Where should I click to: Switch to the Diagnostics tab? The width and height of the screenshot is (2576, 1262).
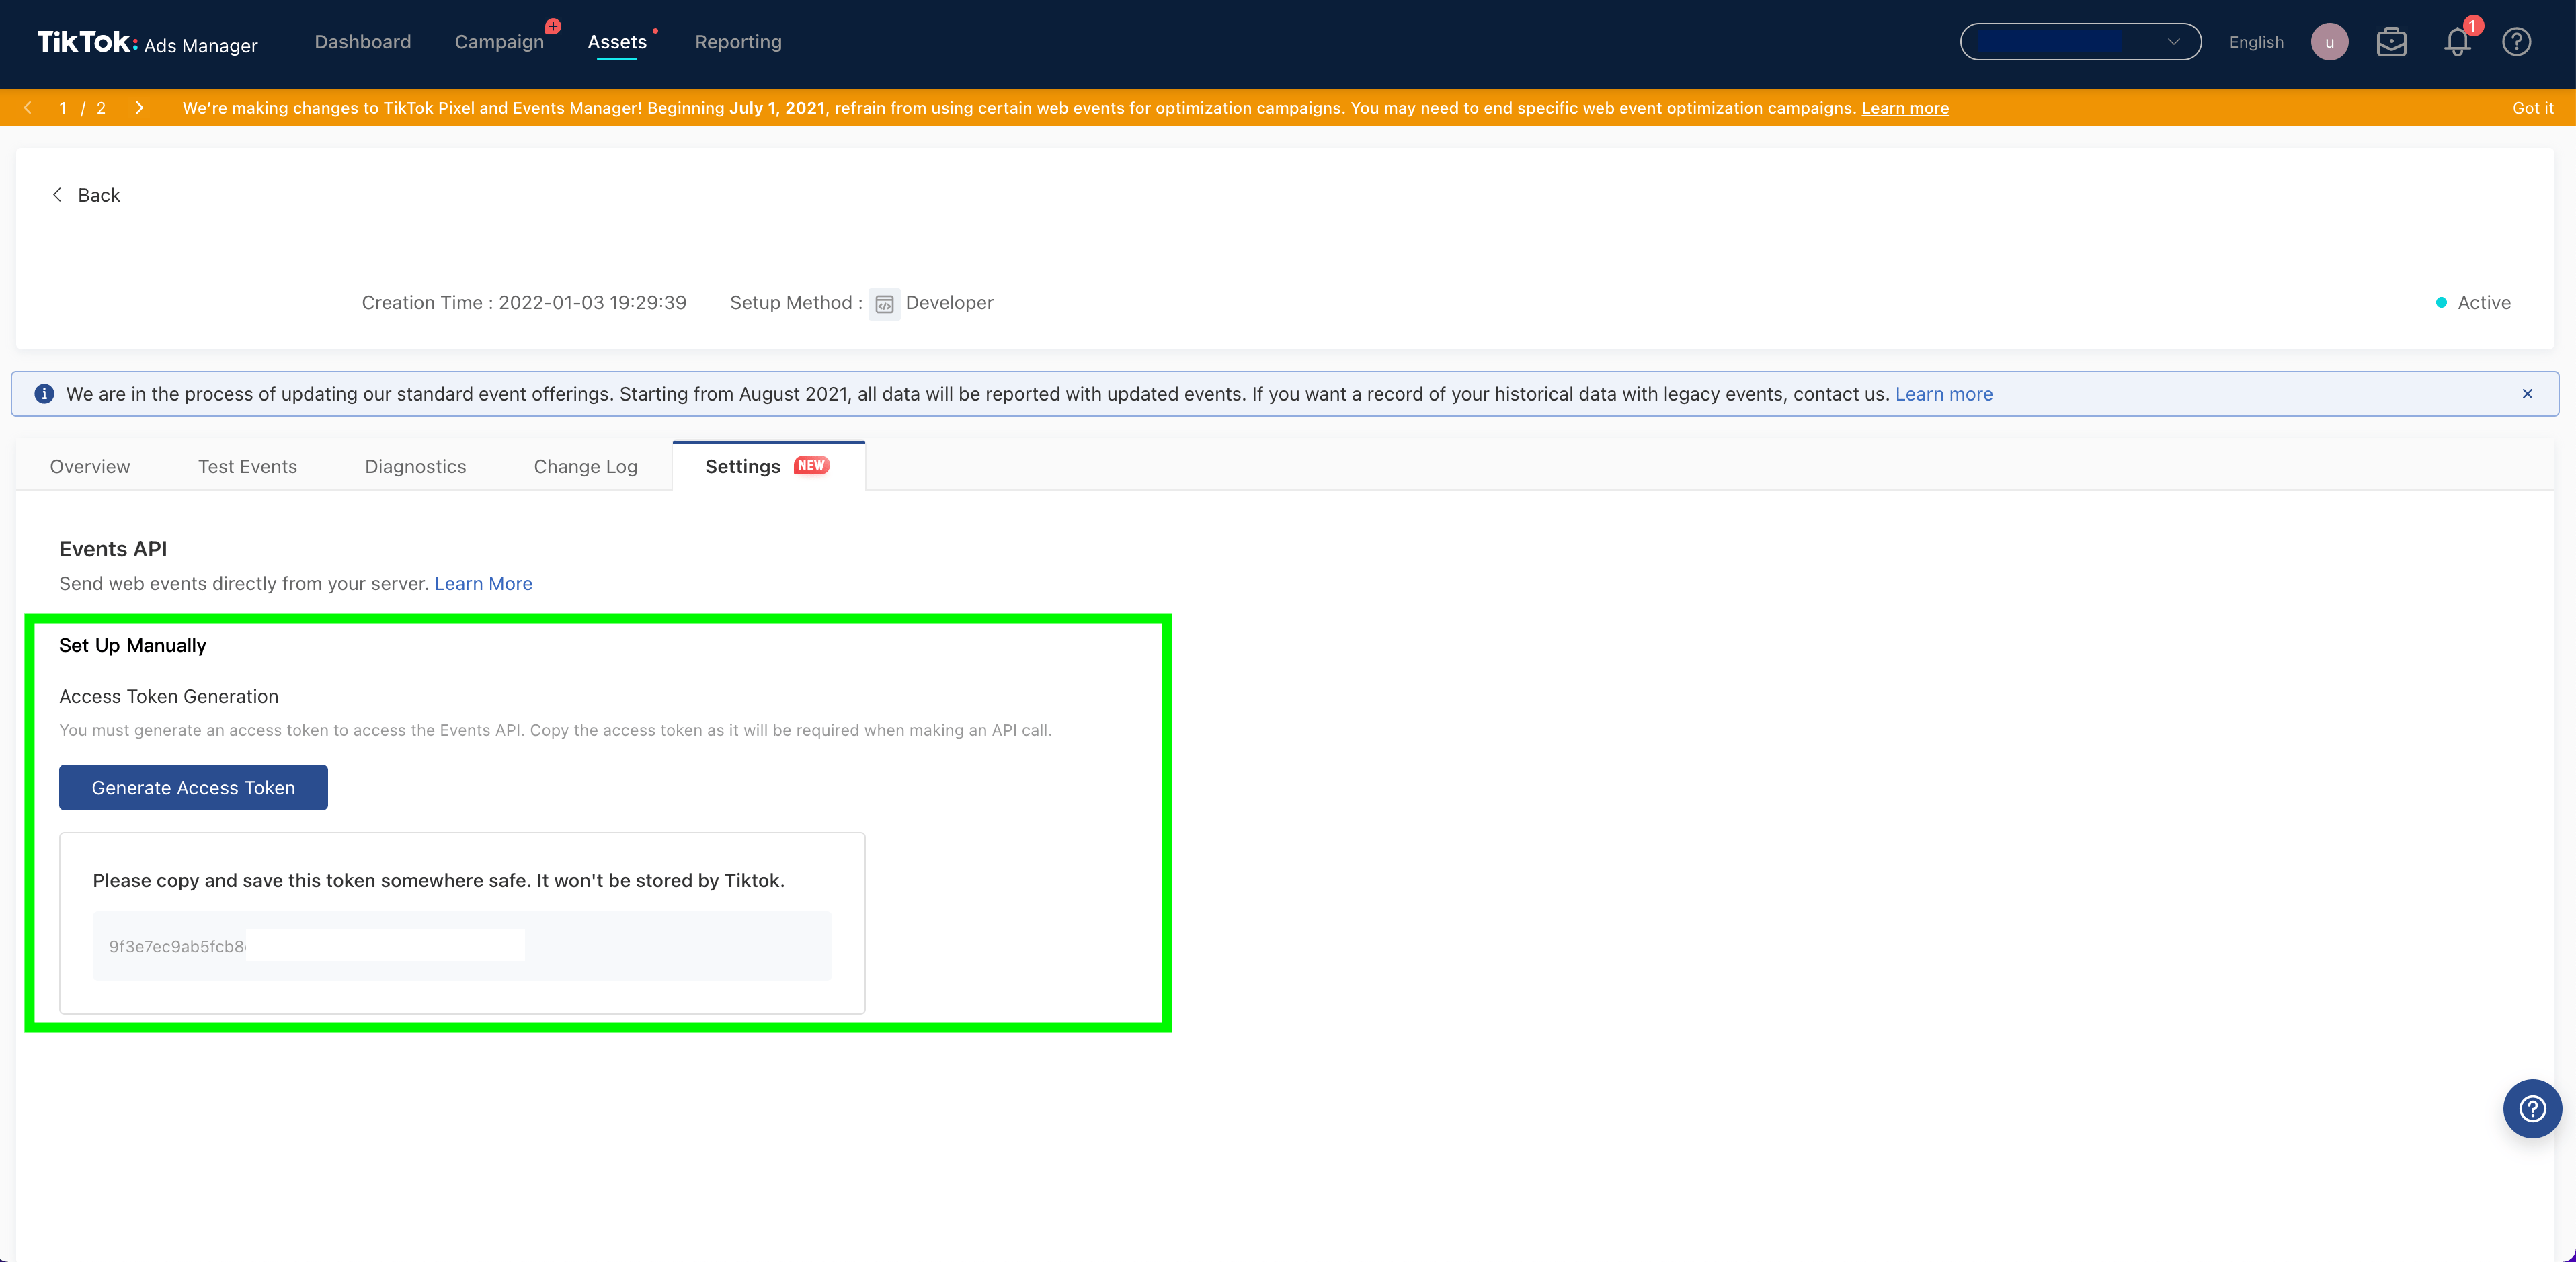(415, 467)
